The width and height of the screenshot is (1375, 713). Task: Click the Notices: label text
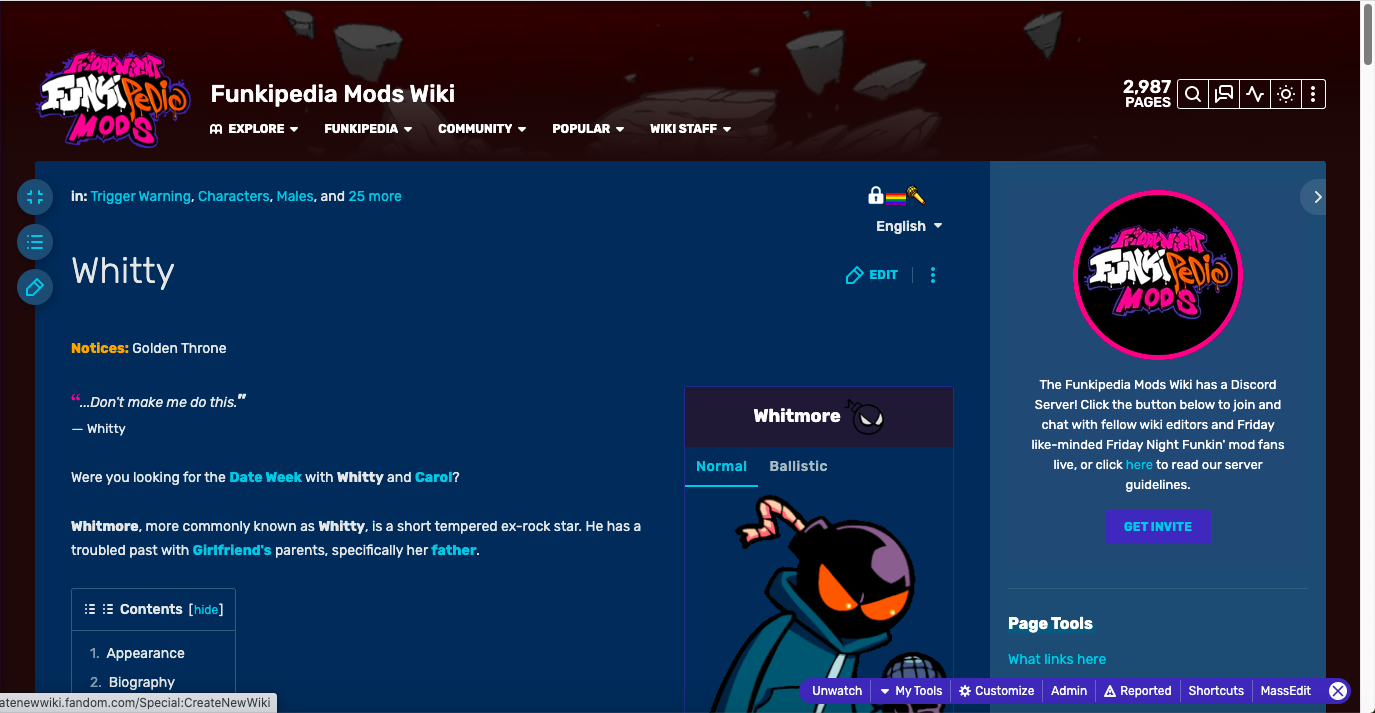pos(100,348)
